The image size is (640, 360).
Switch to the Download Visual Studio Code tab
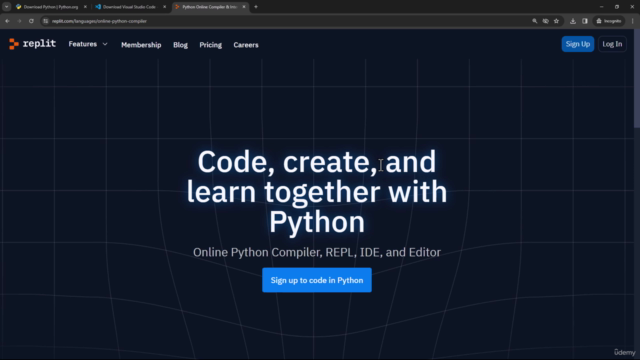(x=129, y=7)
